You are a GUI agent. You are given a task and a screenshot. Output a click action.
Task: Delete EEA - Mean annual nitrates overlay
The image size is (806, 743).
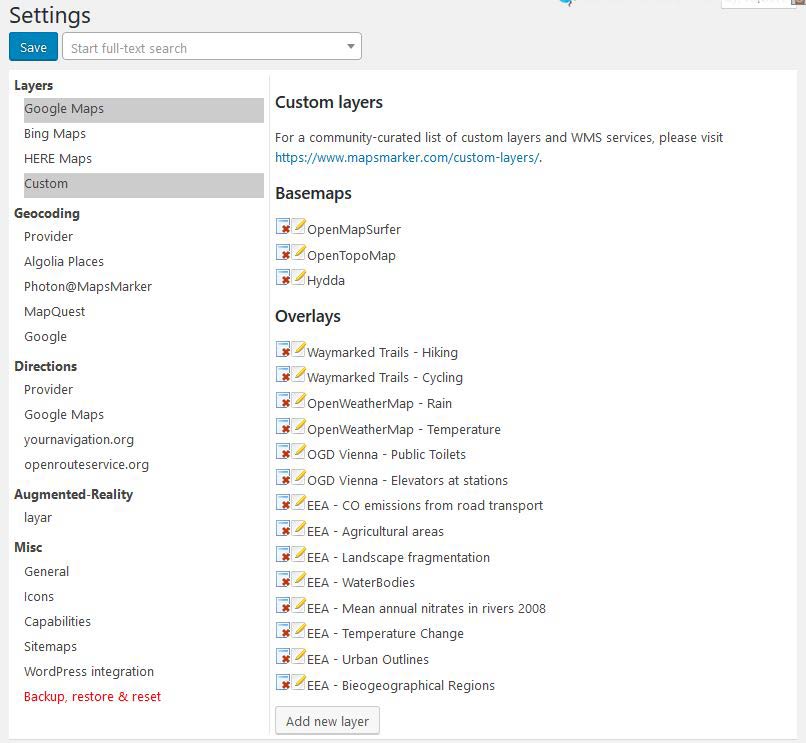[x=283, y=605]
